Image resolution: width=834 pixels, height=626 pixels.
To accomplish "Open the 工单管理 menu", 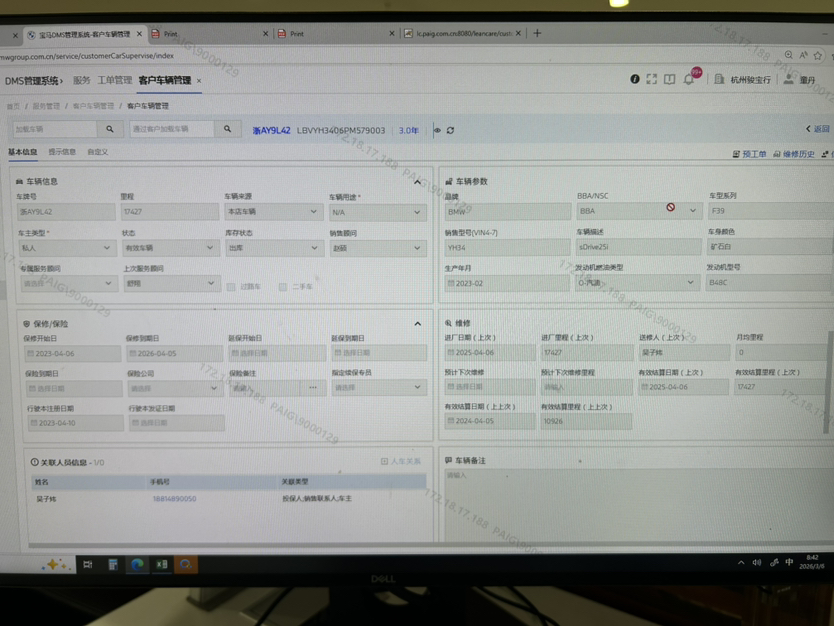I will (114, 80).
